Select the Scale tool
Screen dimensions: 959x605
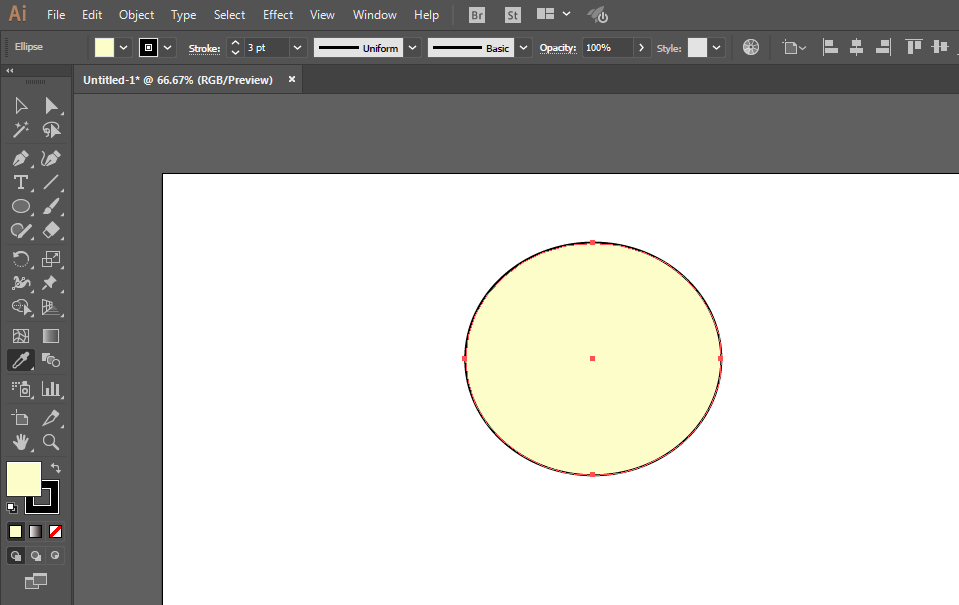(51, 259)
